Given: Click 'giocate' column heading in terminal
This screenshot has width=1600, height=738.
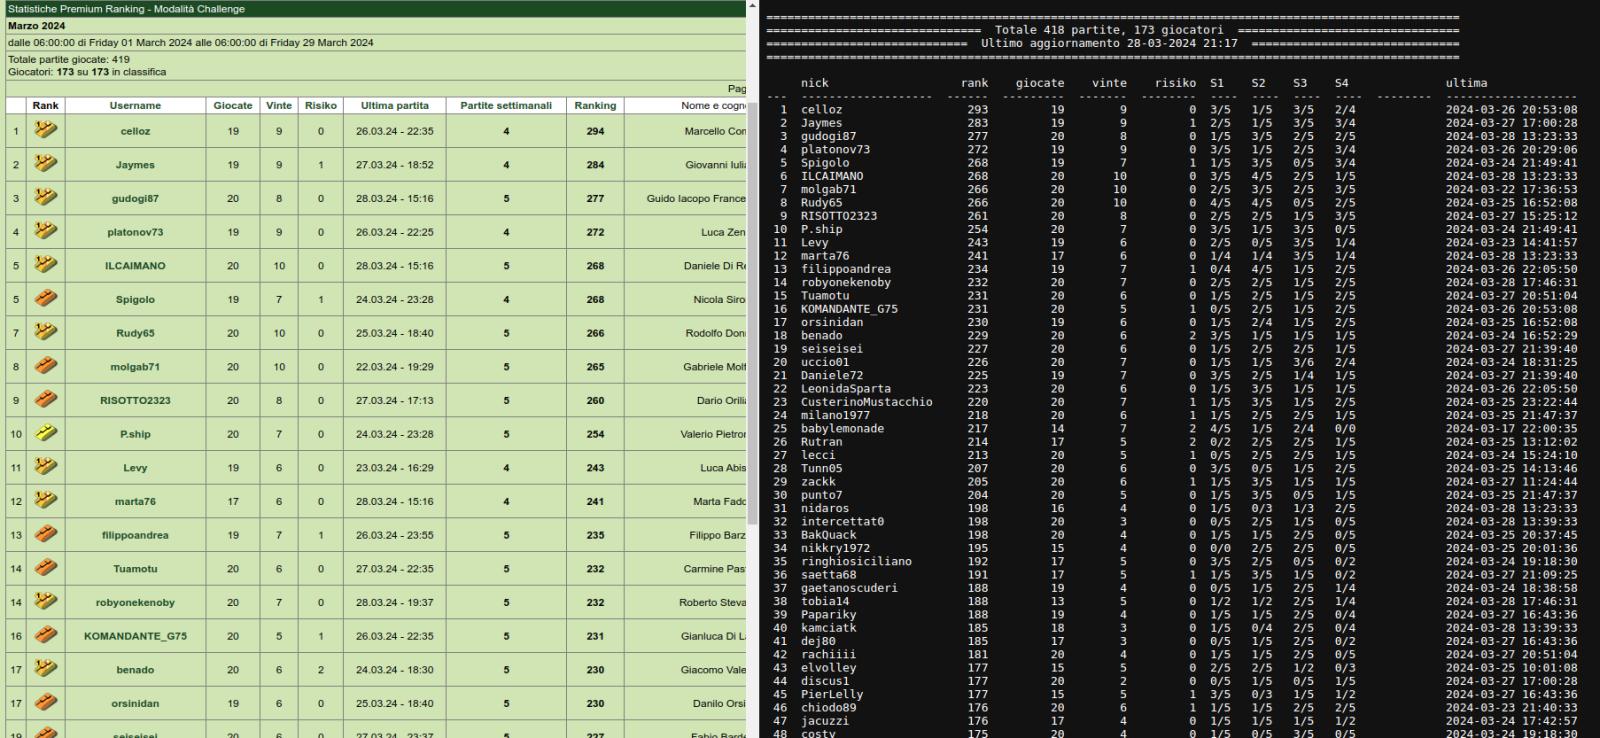Looking at the screenshot, I should click(x=1040, y=83).
